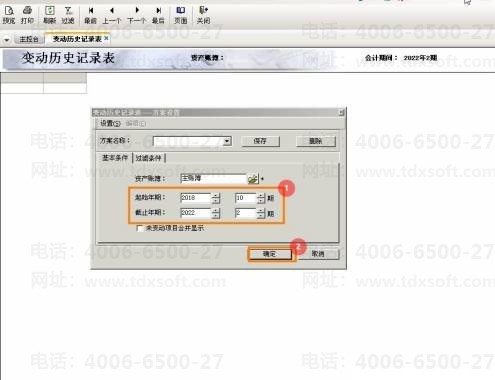Switch to the 基本条件 tab
Viewport: 495px width, 380px height.
115,158
